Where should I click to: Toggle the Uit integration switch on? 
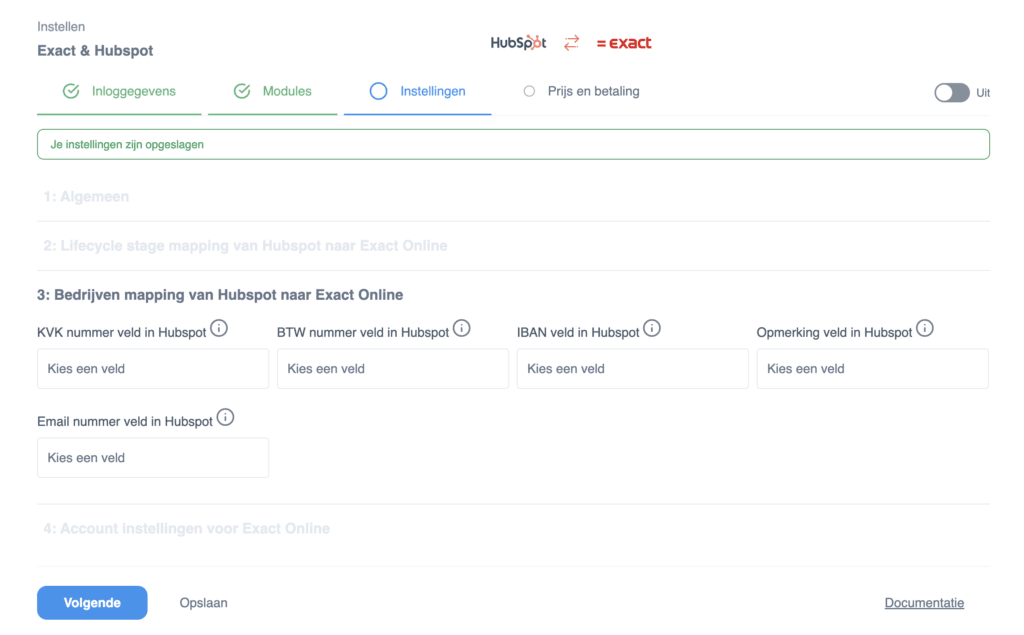click(951, 93)
